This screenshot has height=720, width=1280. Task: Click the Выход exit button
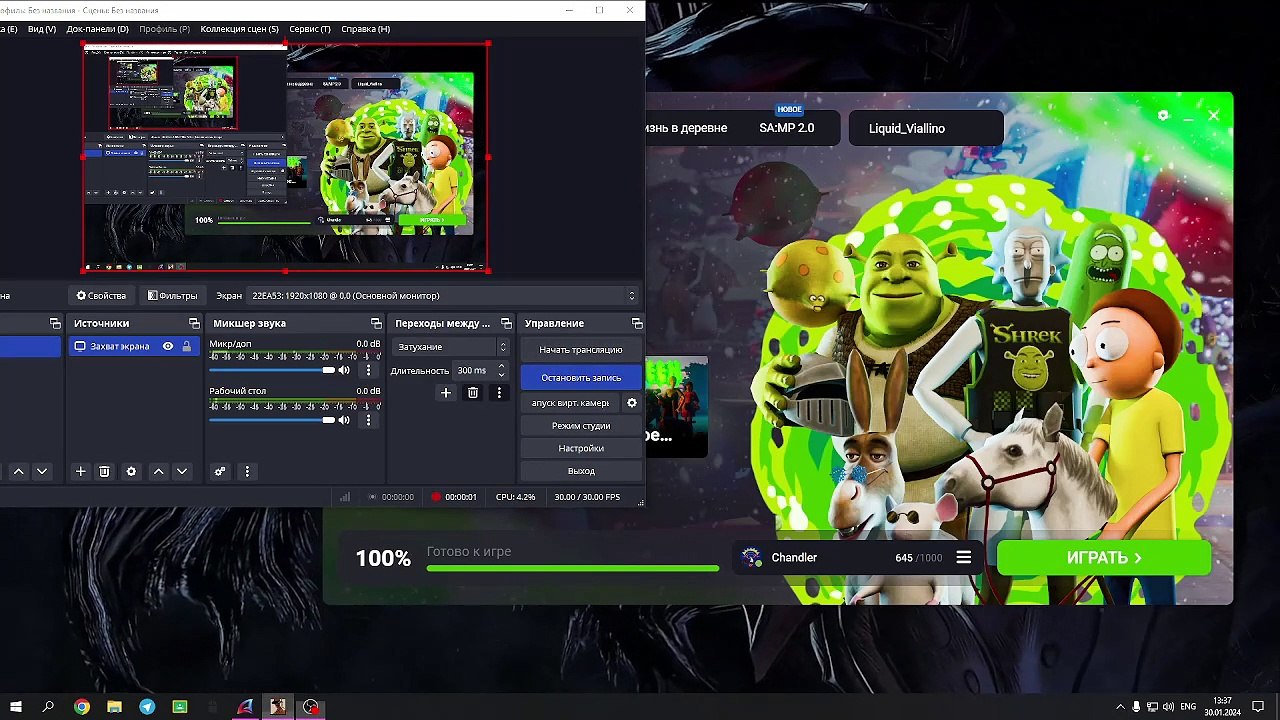point(581,471)
